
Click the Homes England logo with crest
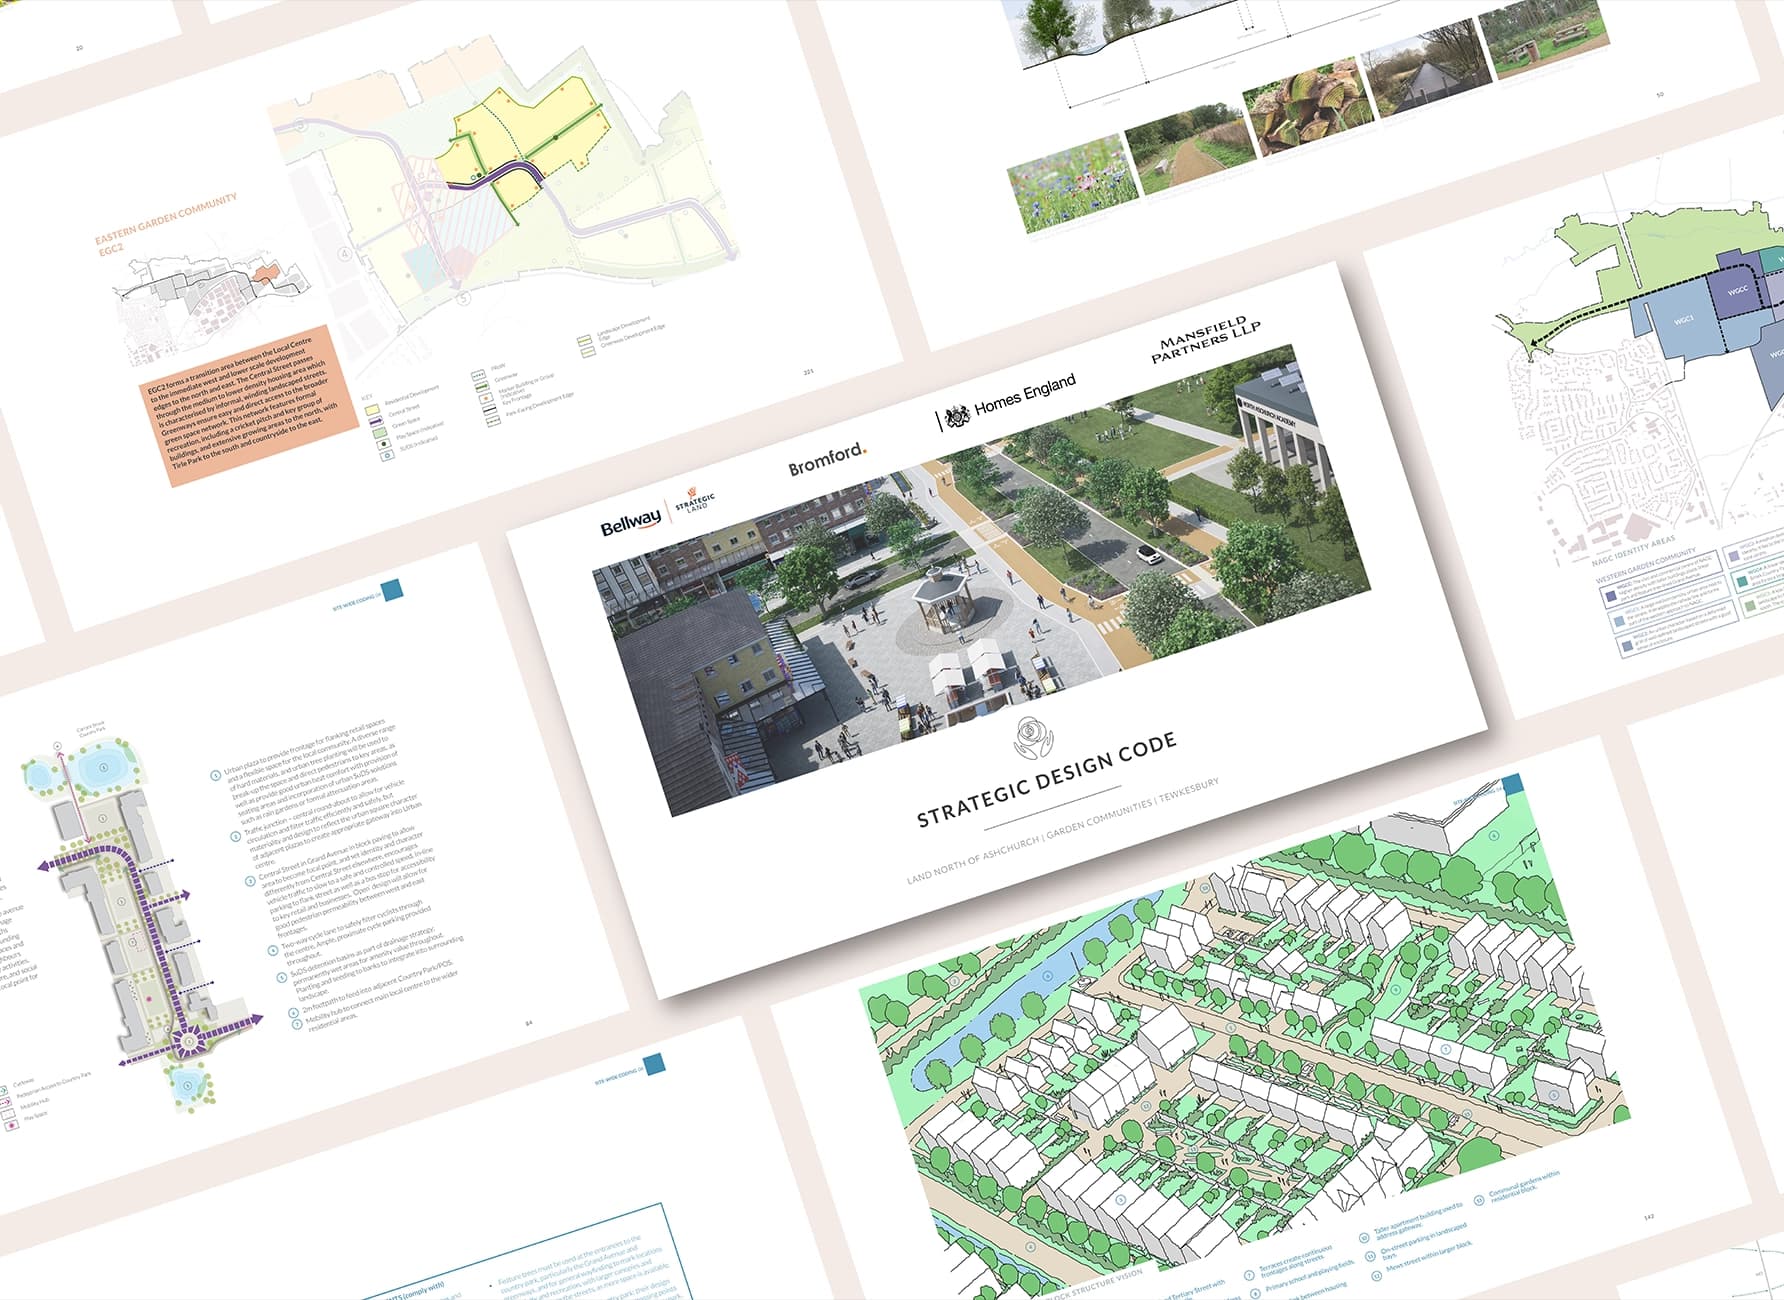tap(1008, 400)
